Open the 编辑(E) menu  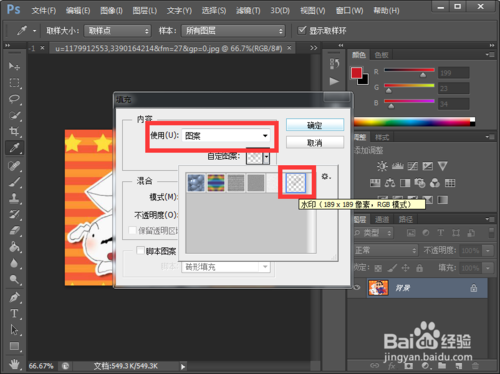(x=78, y=11)
